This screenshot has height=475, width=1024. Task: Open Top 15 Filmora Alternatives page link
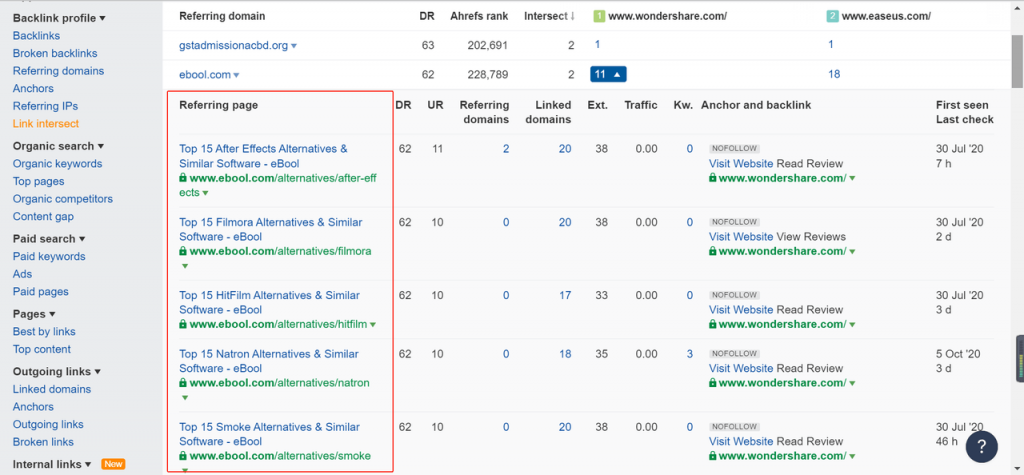click(x=271, y=230)
